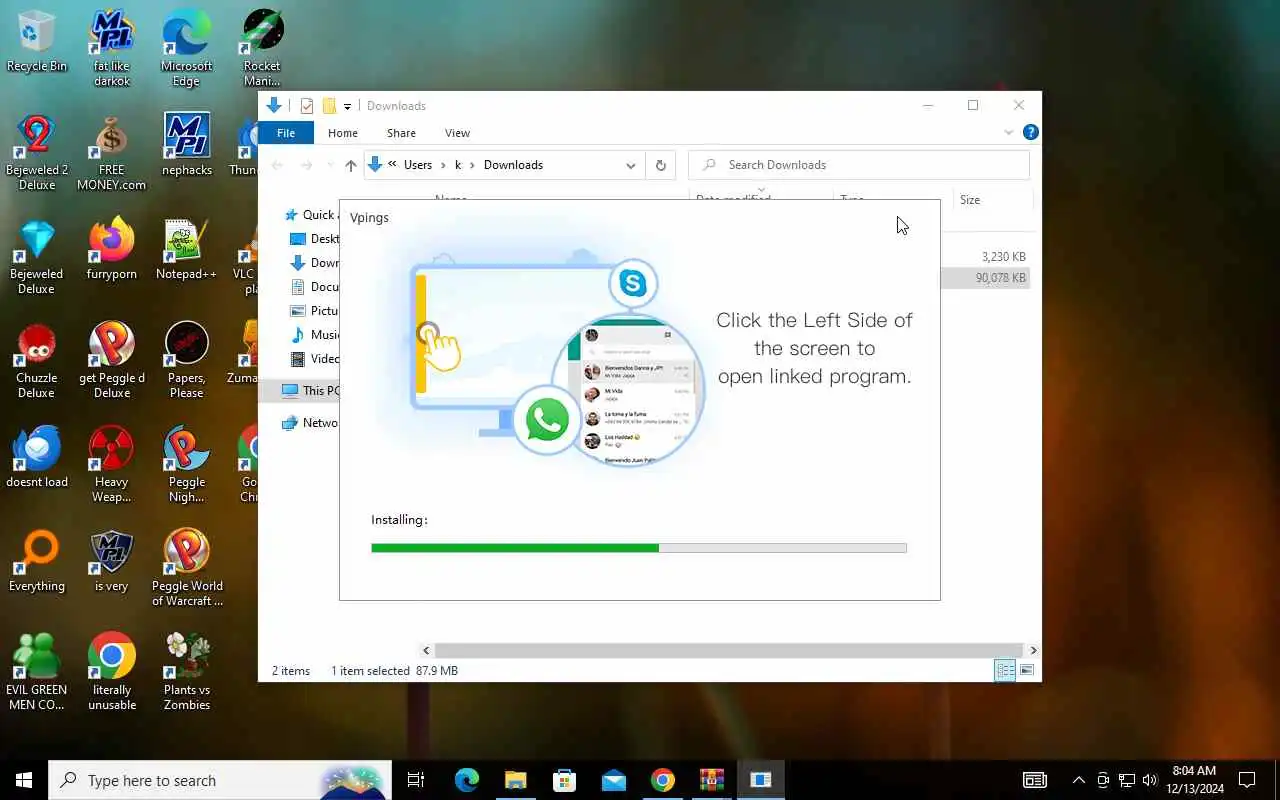The width and height of the screenshot is (1280, 800).
Task: Open the File menu in Explorer
Action: click(x=286, y=133)
